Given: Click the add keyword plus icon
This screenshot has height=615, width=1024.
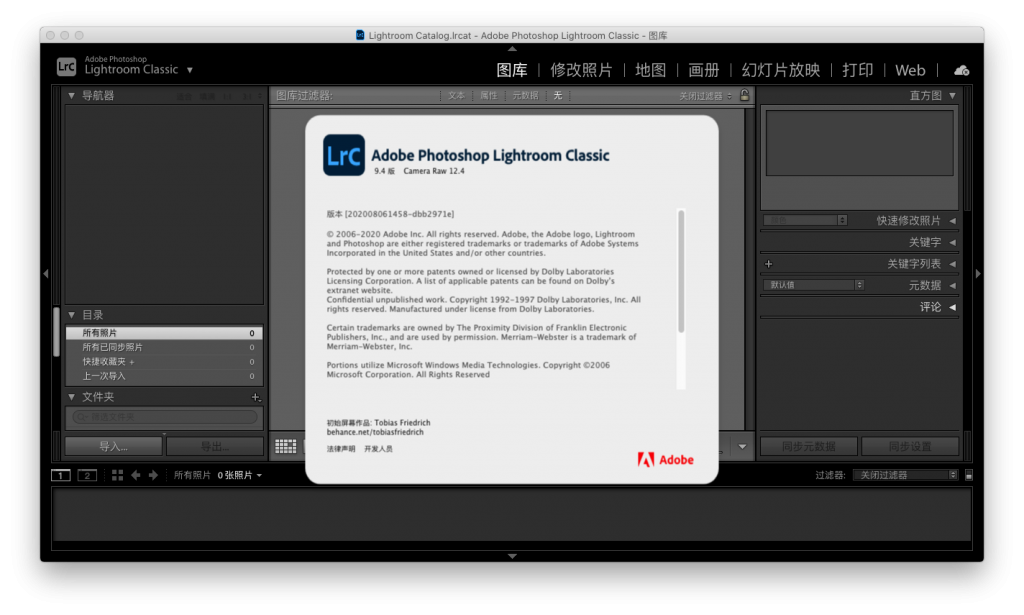Looking at the screenshot, I should point(769,264).
